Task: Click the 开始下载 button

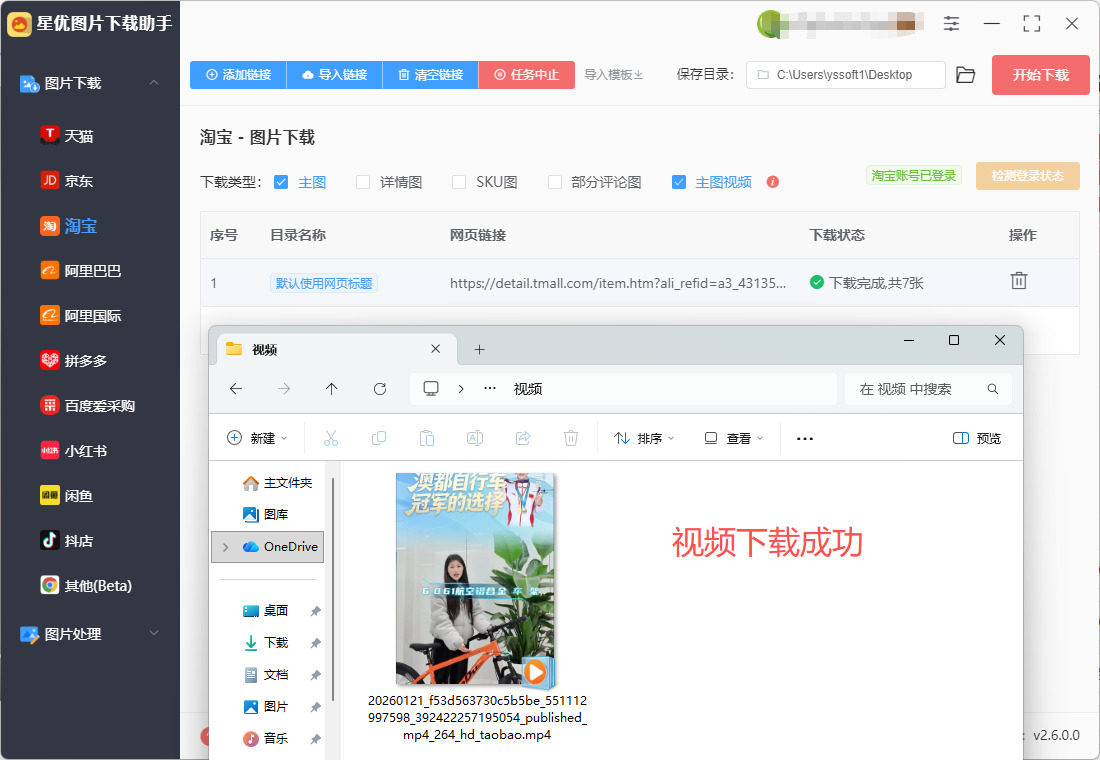Action: pyautogui.click(x=1040, y=75)
